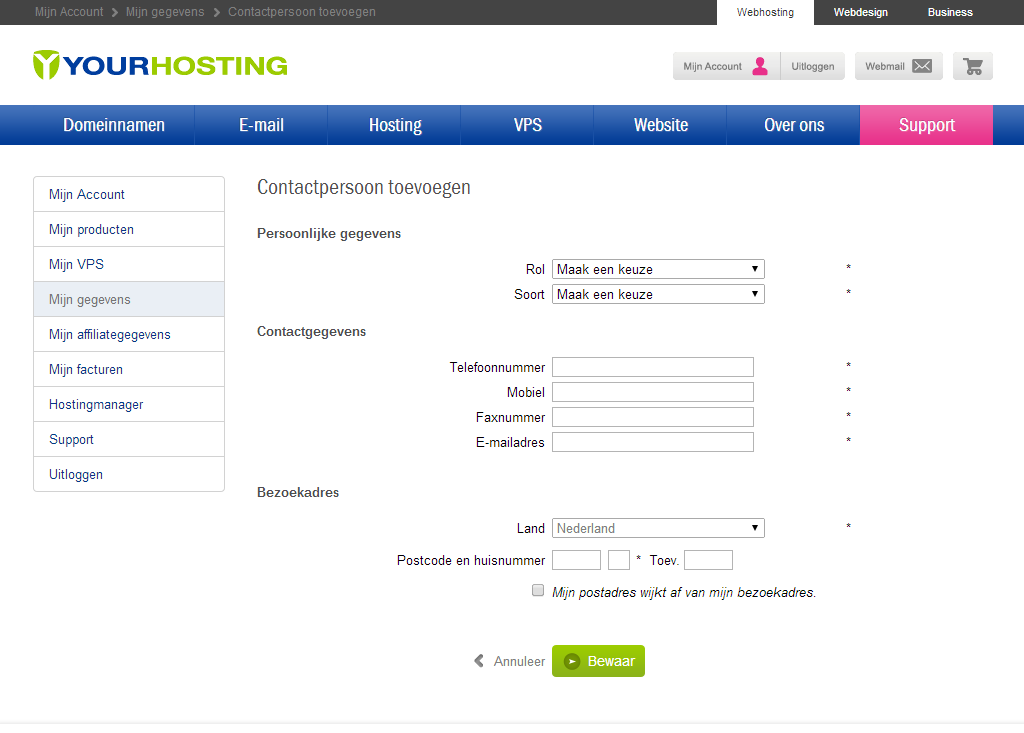Switch to the Webdesign tab

pyautogui.click(x=860, y=12)
